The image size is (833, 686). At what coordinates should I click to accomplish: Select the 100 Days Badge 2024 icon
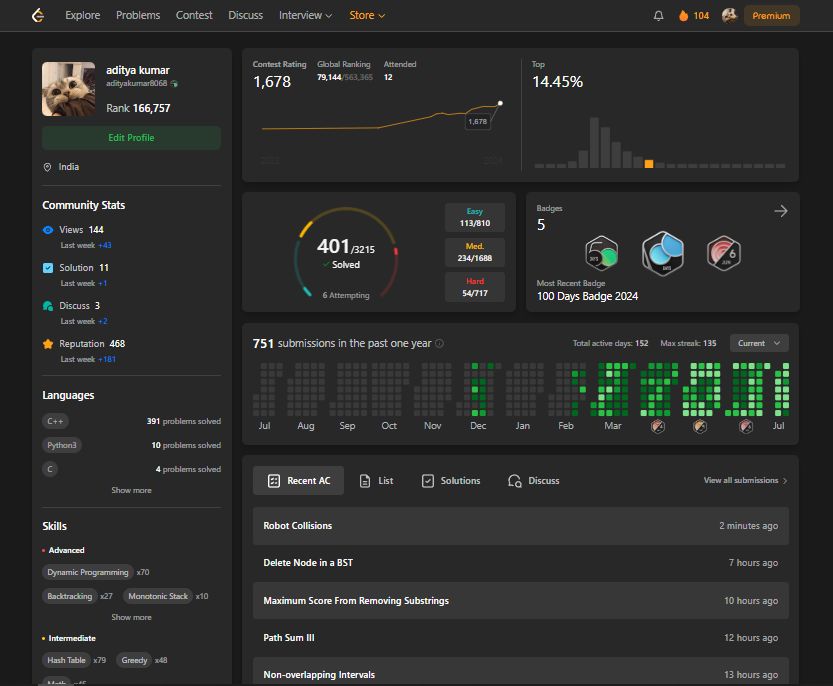point(662,253)
